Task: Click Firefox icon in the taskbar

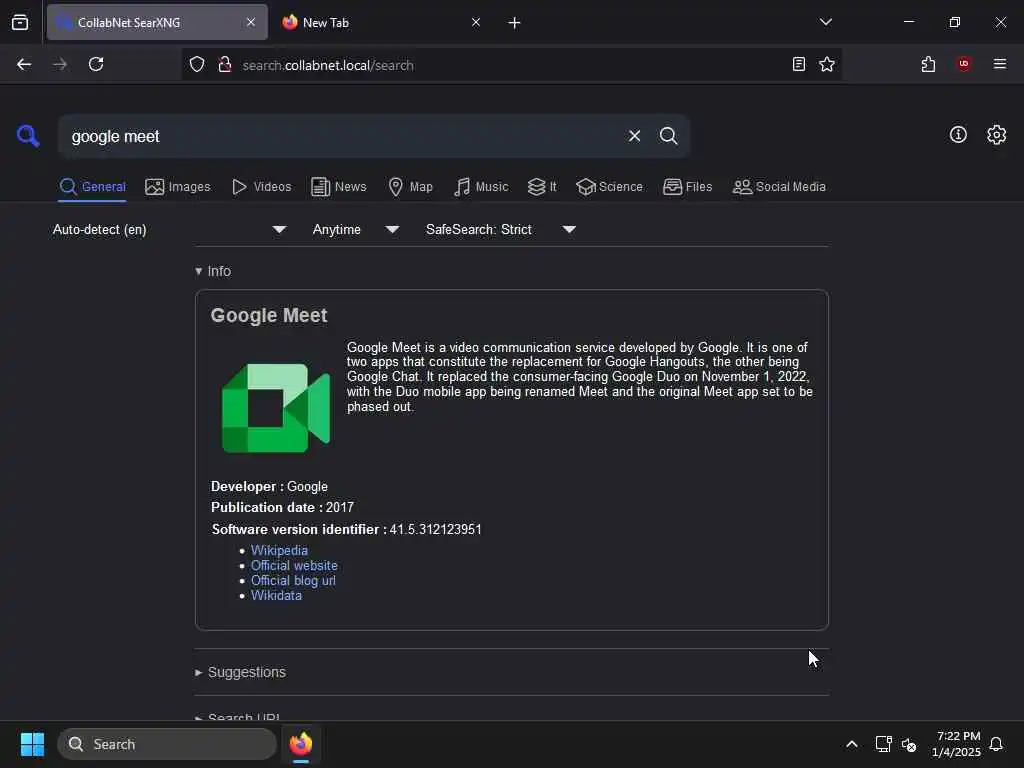Action: tap(301, 744)
